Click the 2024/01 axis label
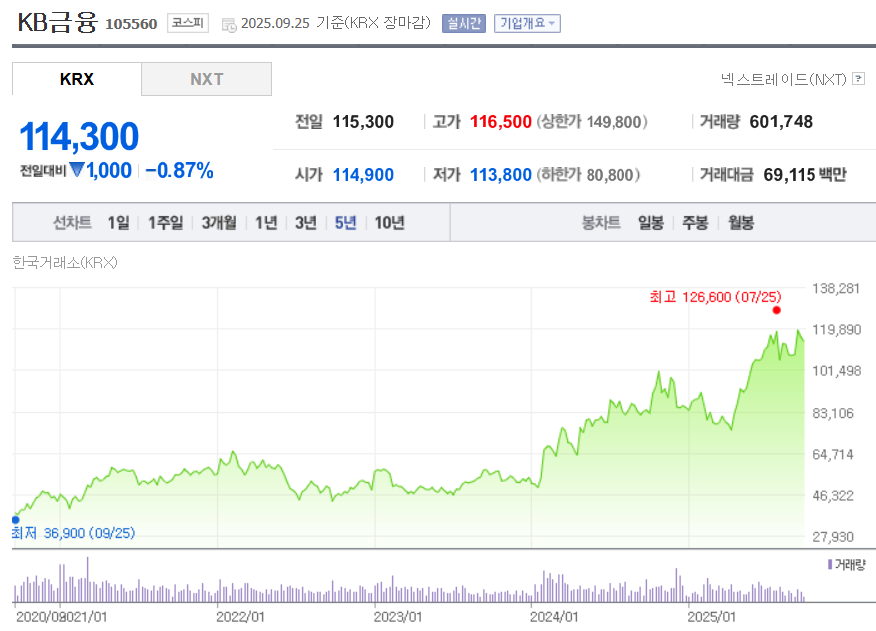This screenshot has width=876, height=631. [x=554, y=617]
